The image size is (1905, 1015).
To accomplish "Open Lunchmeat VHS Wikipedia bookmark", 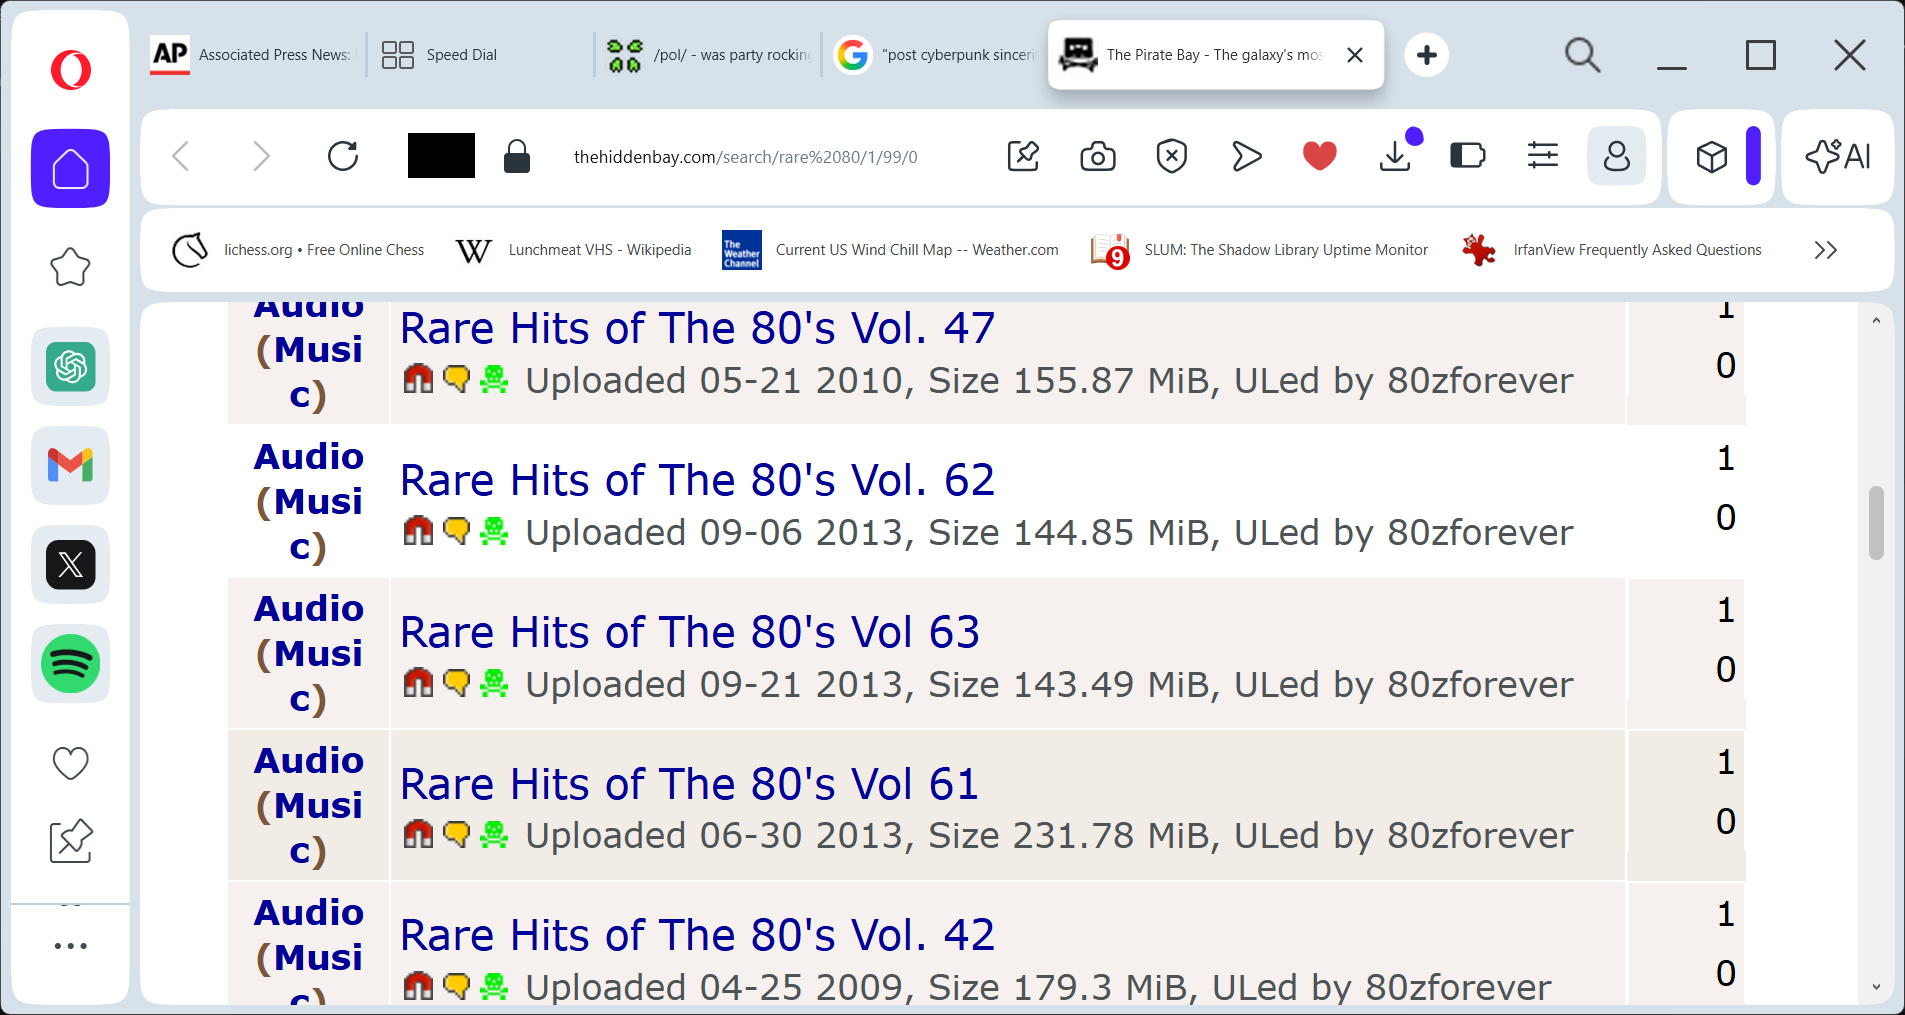I will click(574, 250).
